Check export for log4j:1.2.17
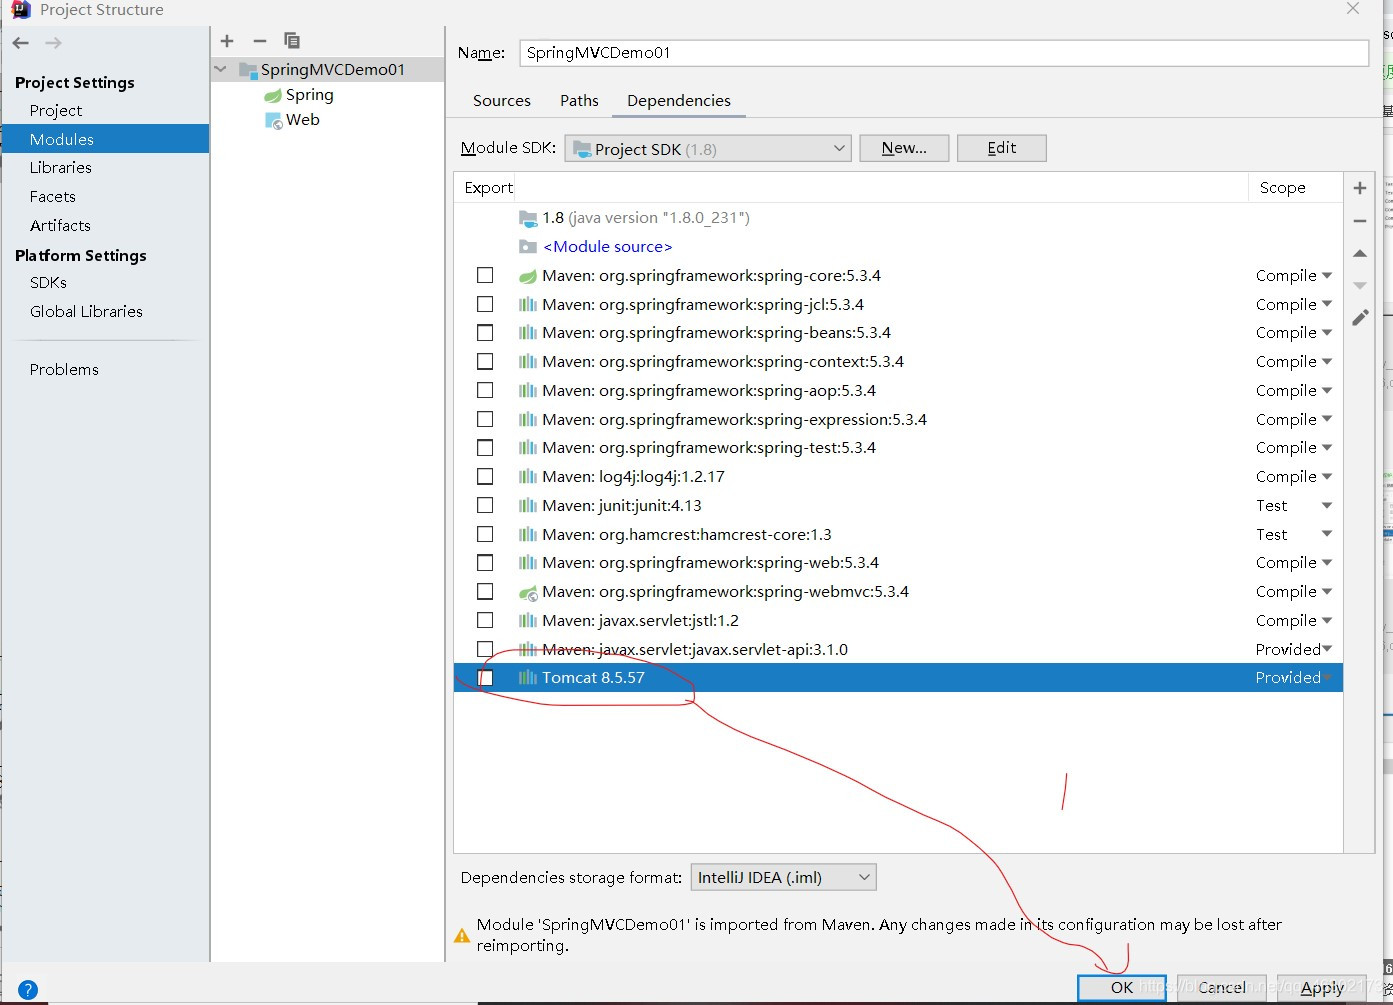 pyautogui.click(x=485, y=476)
